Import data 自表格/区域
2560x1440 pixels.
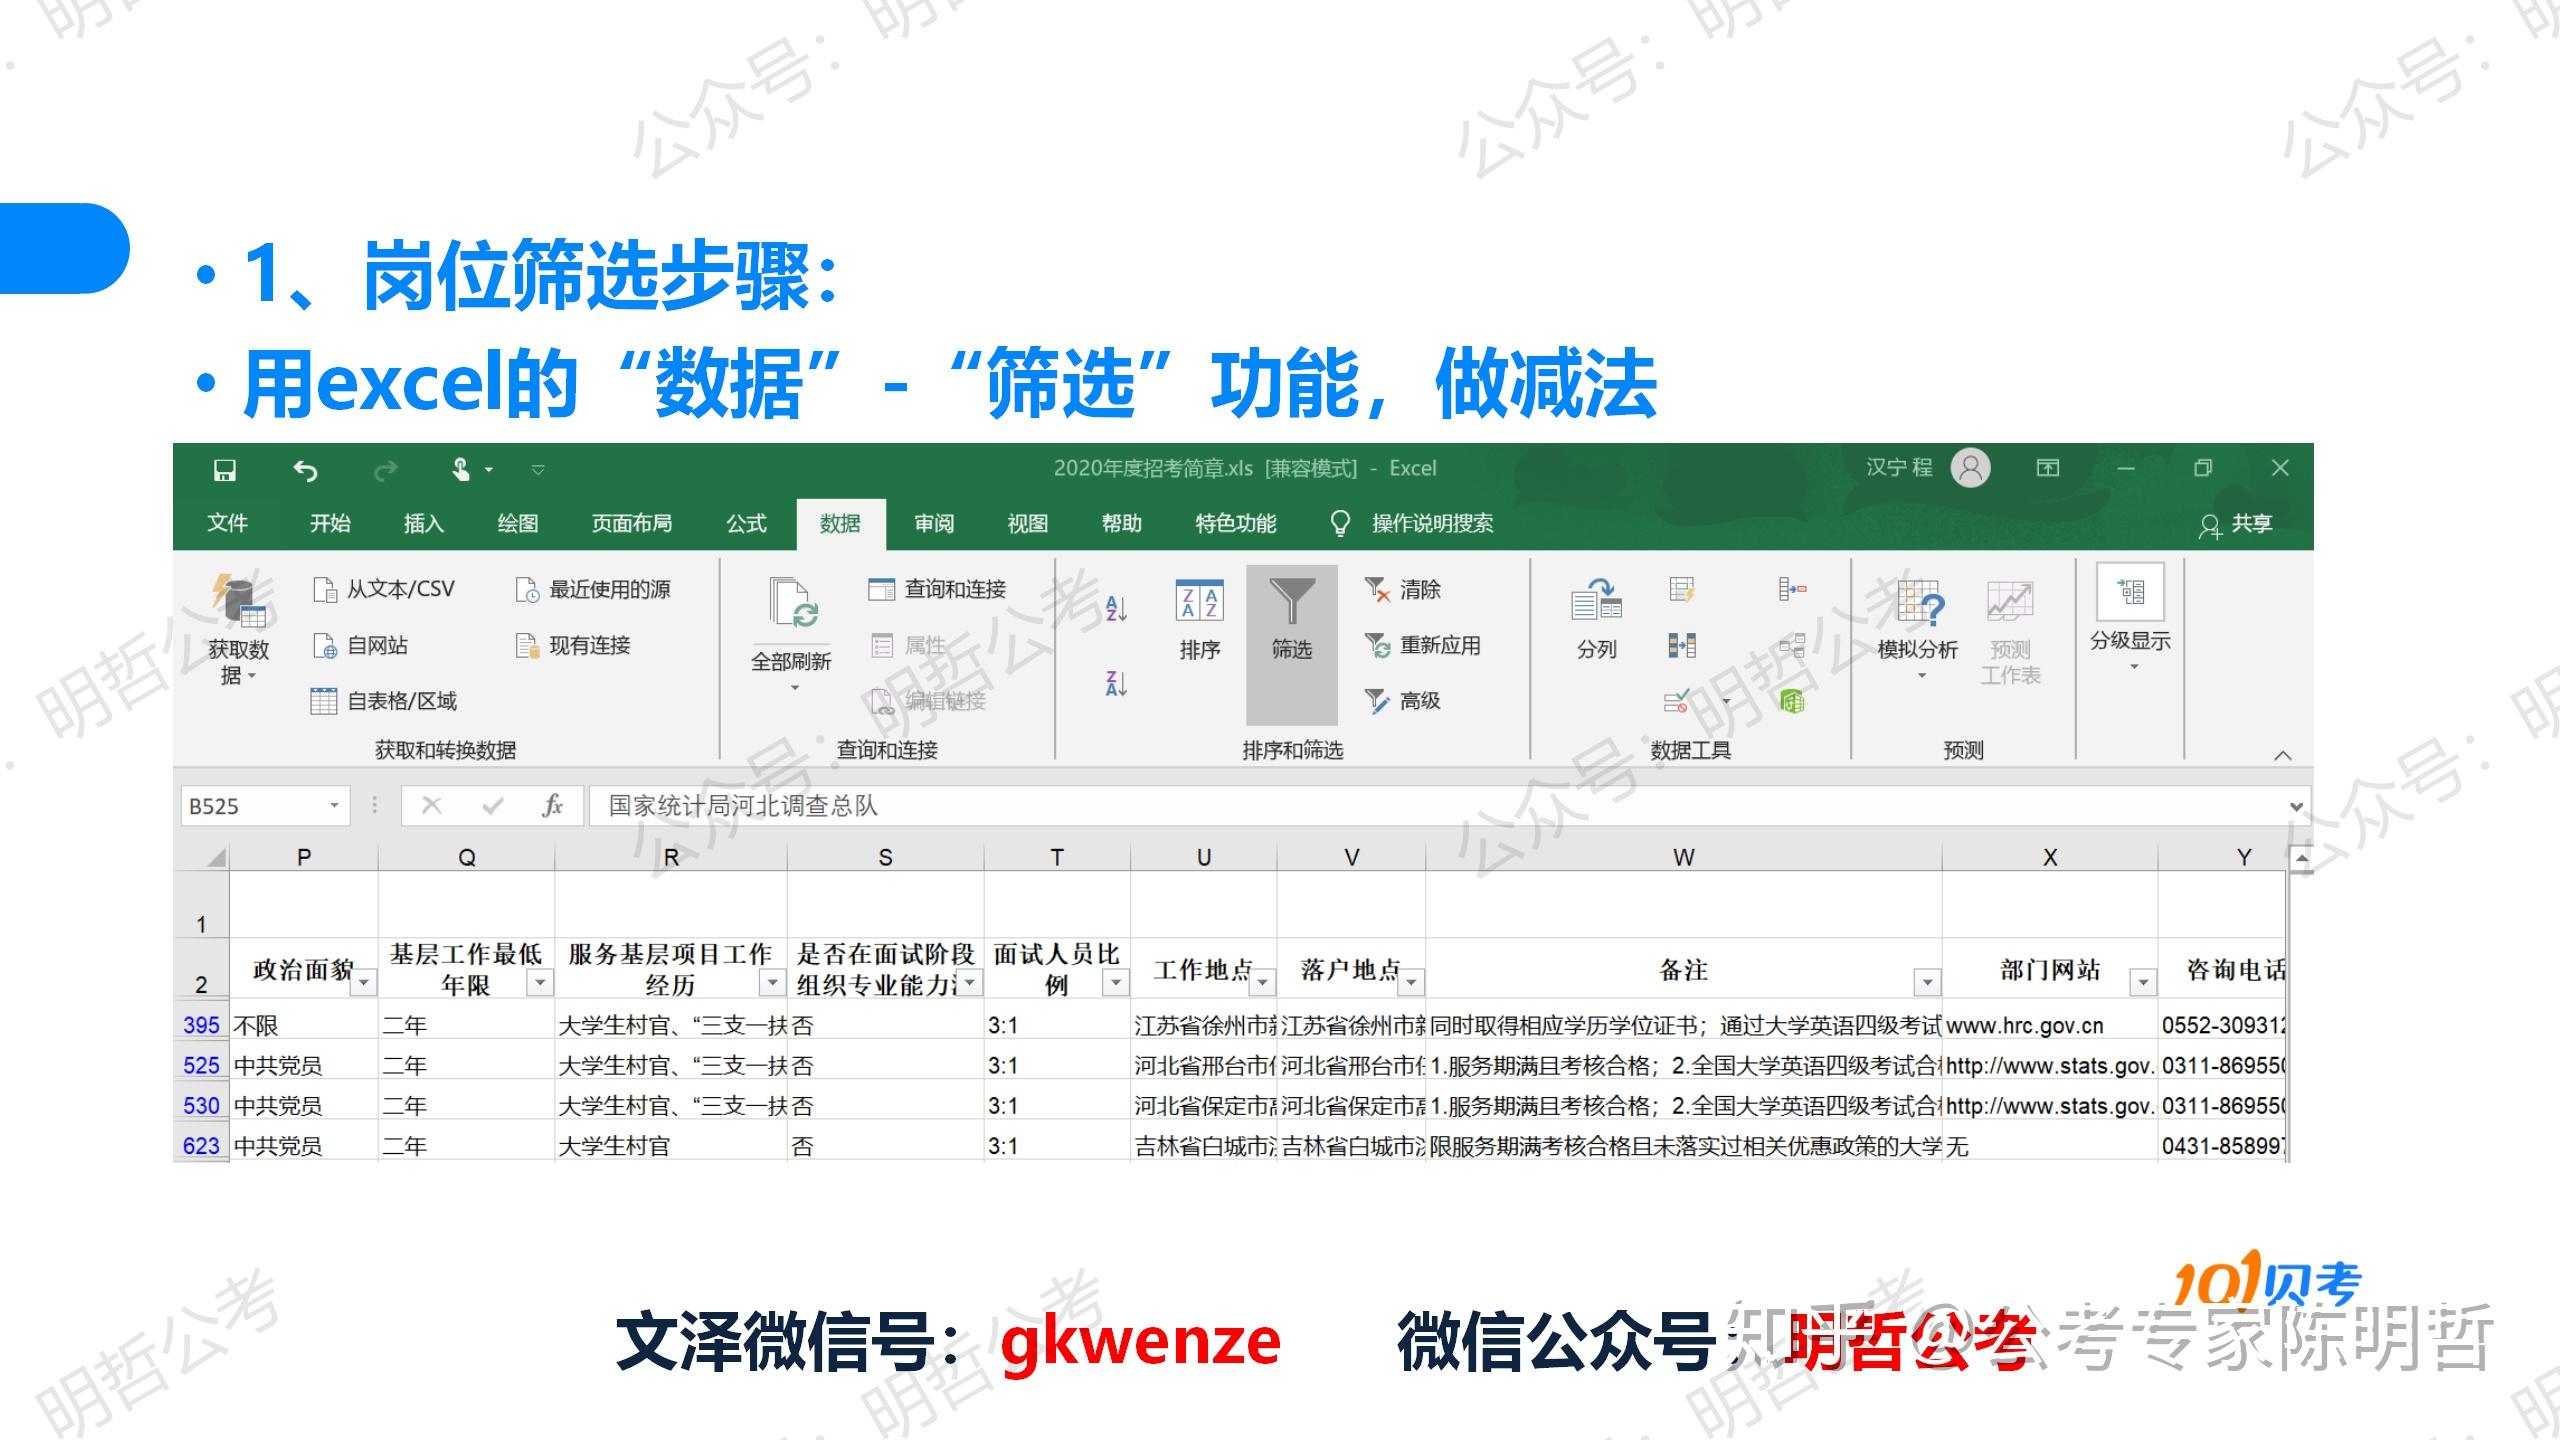pos(384,701)
